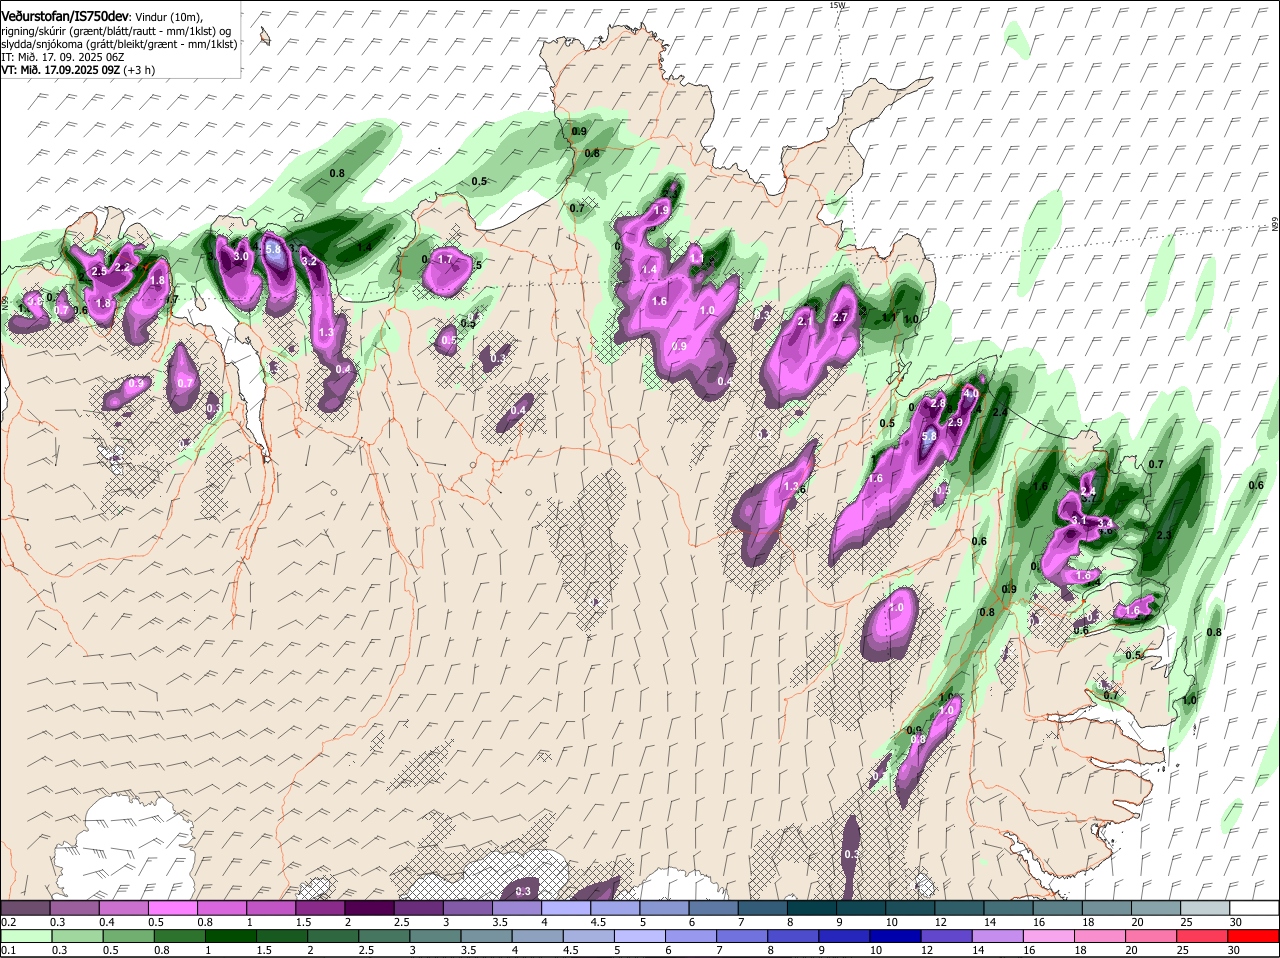The height and width of the screenshot is (958, 1280).
Task: Click the 1.9 precipitation value on the map
Action: (x=661, y=211)
